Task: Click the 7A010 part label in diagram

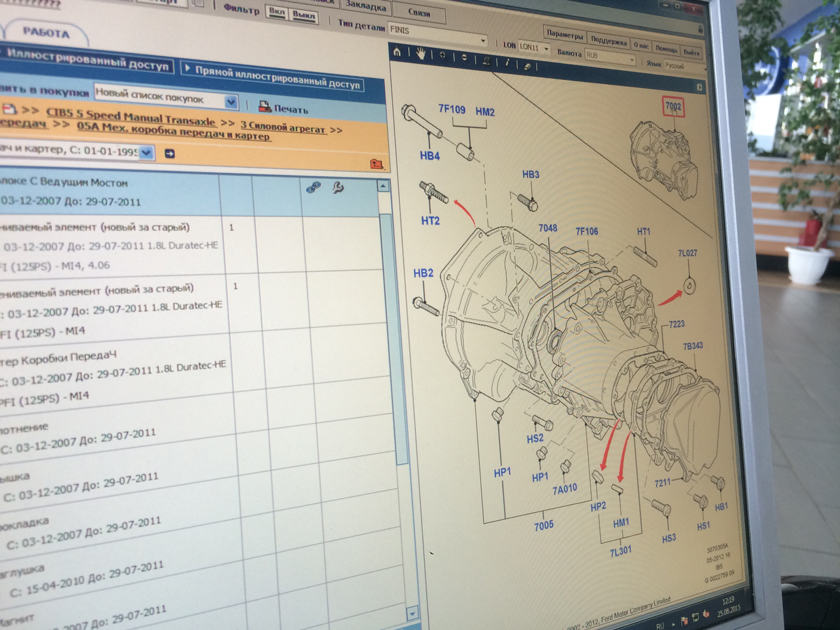Action: click(x=565, y=489)
